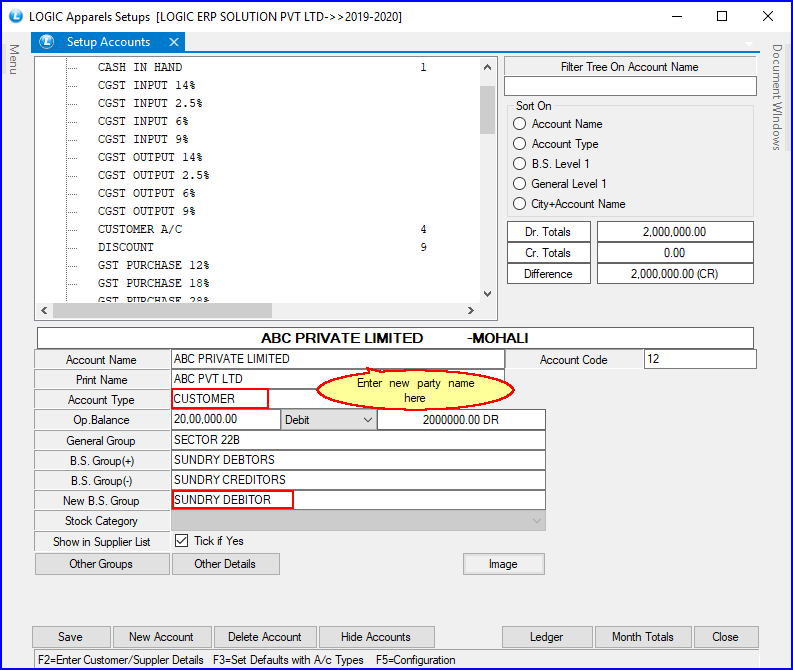Viewport: 793px width, 670px height.
Task: Click the New Account button
Action: [x=161, y=637]
